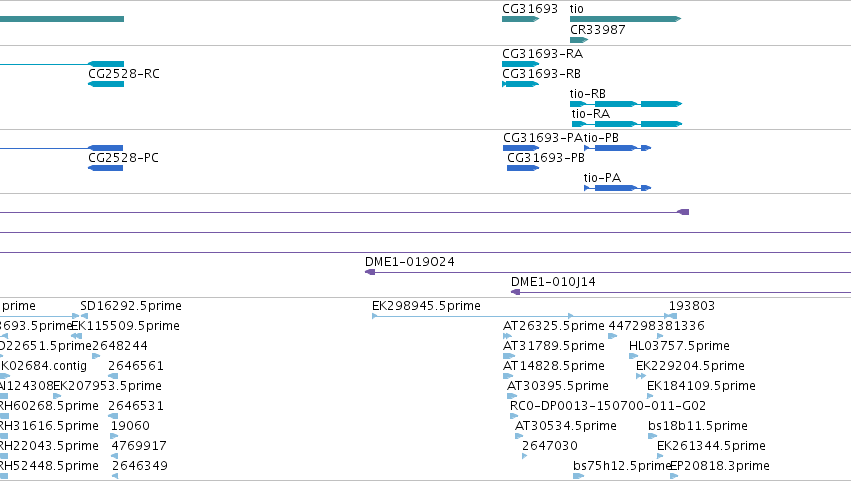Click EST label EK115509.5prime
The width and height of the screenshot is (851, 481).
pos(125,326)
